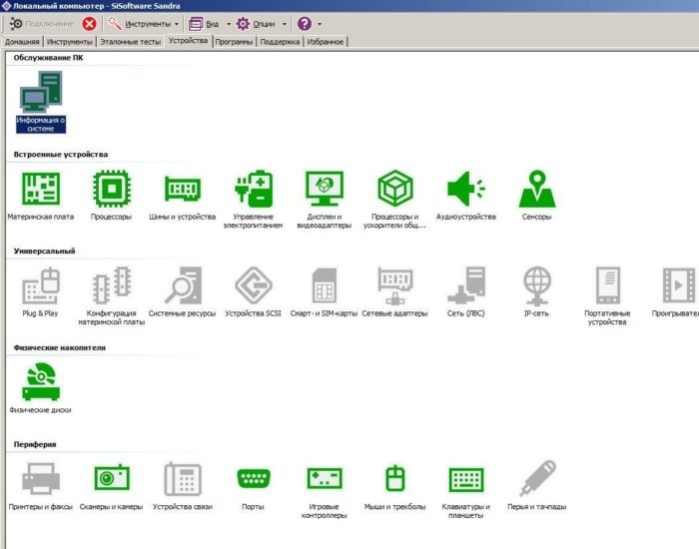Expand help dropdown arrow
This screenshot has height=549, width=699.
pyautogui.click(x=320, y=24)
